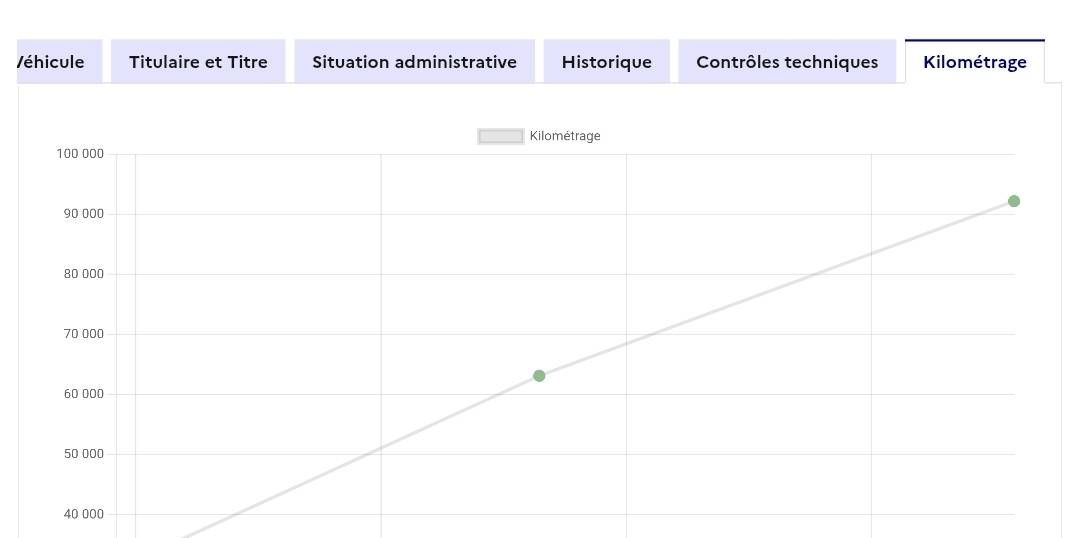The image size is (1080, 538).
Task: Click the 40 000 axis label
Action: click(83, 514)
